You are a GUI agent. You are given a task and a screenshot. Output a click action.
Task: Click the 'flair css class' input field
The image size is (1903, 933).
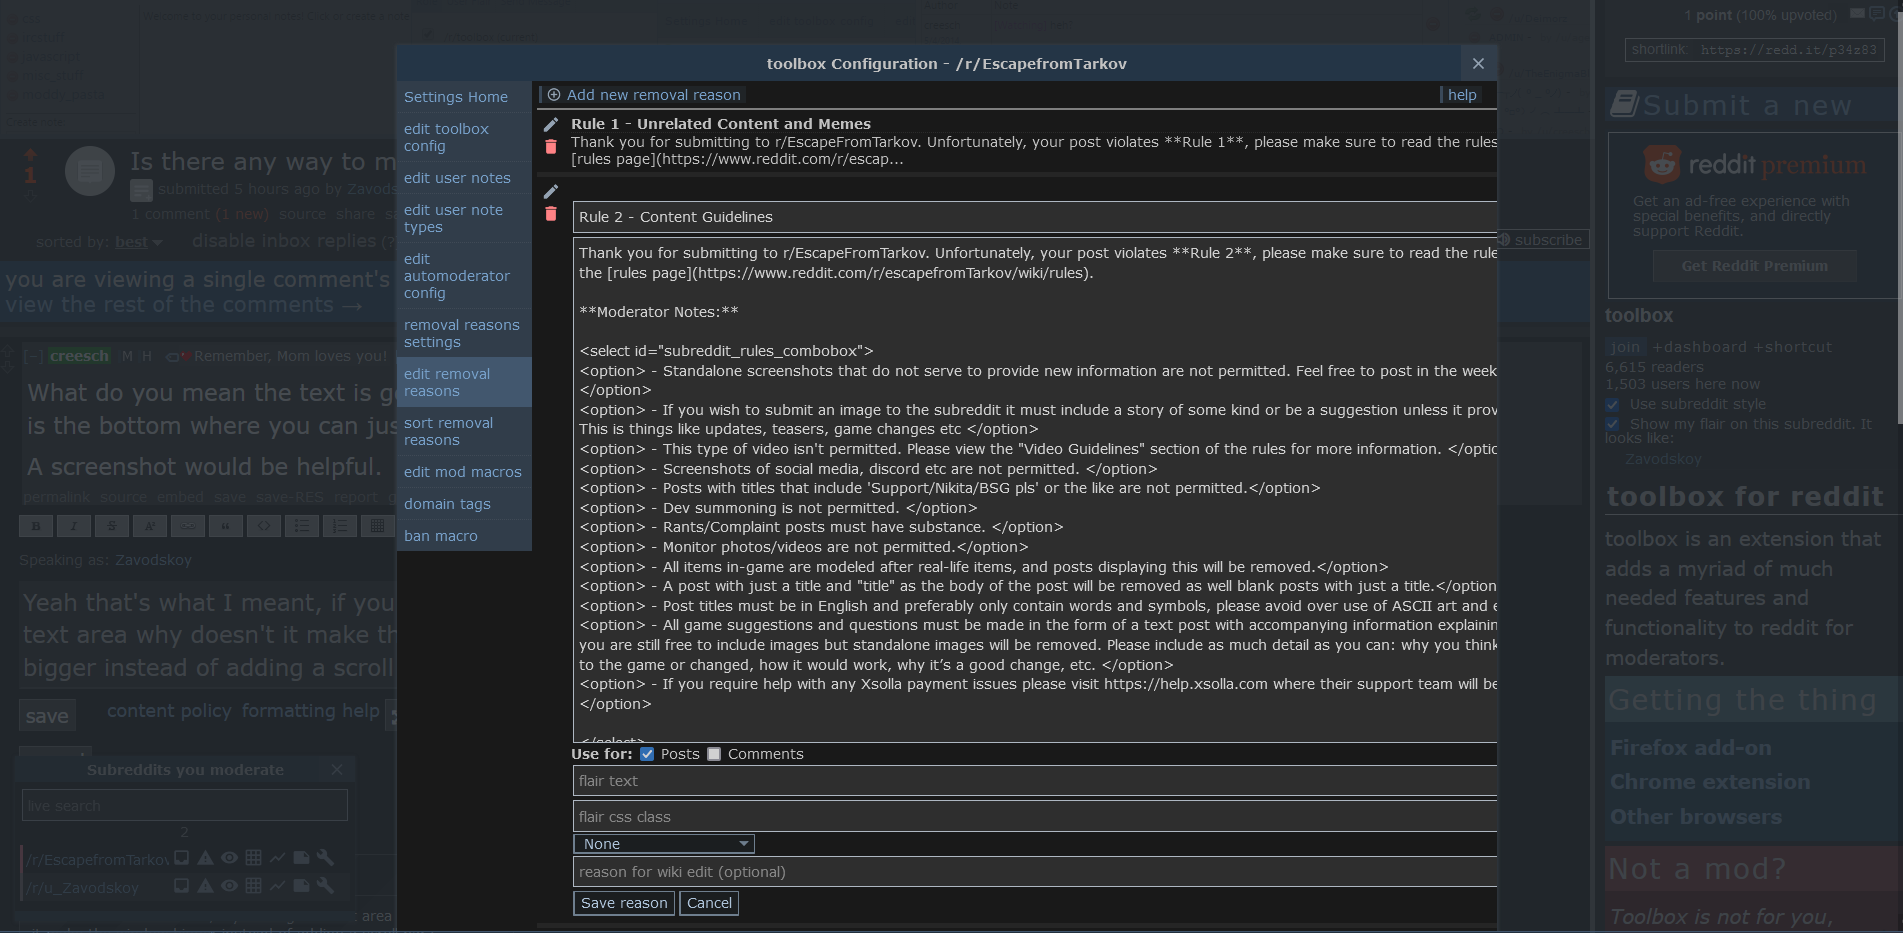pos(1035,817)
